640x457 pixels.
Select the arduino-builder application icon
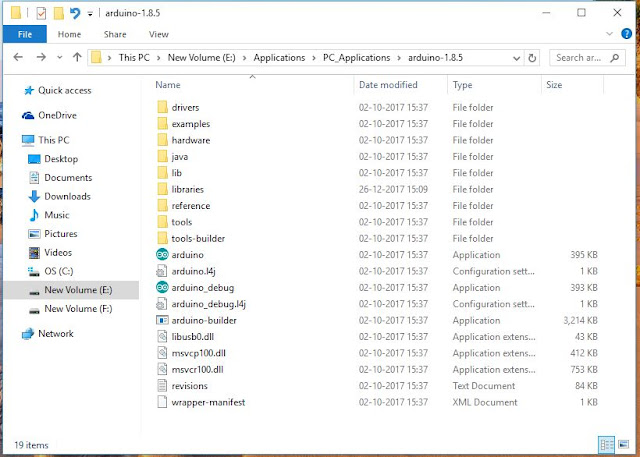click(162, 320)
